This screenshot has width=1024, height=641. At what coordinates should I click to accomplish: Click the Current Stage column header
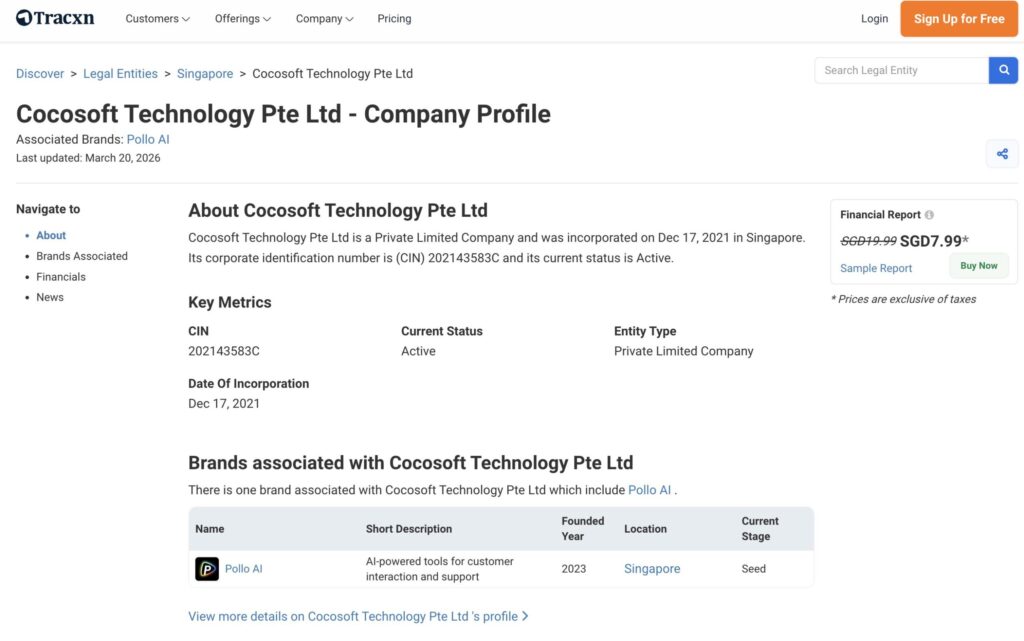pos(760,529)
